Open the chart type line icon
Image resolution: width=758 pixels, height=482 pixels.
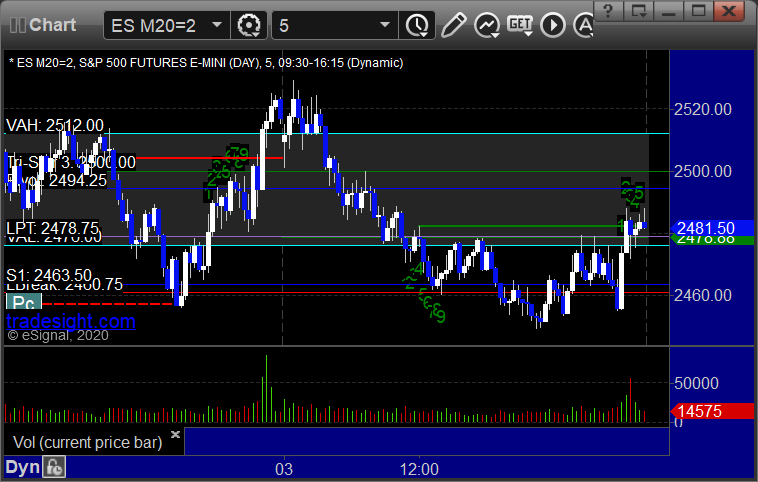tap(486, 25)
